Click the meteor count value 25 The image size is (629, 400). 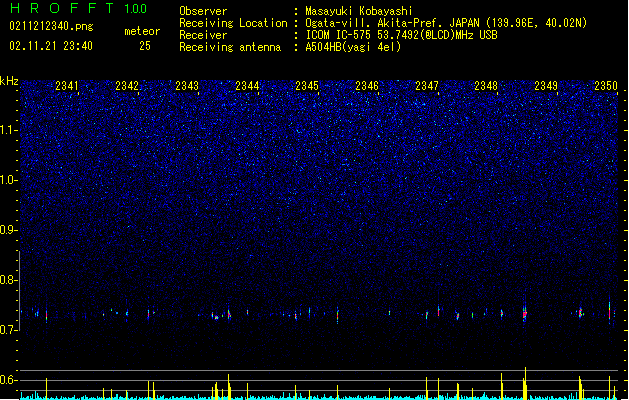(x=145, y=46)
